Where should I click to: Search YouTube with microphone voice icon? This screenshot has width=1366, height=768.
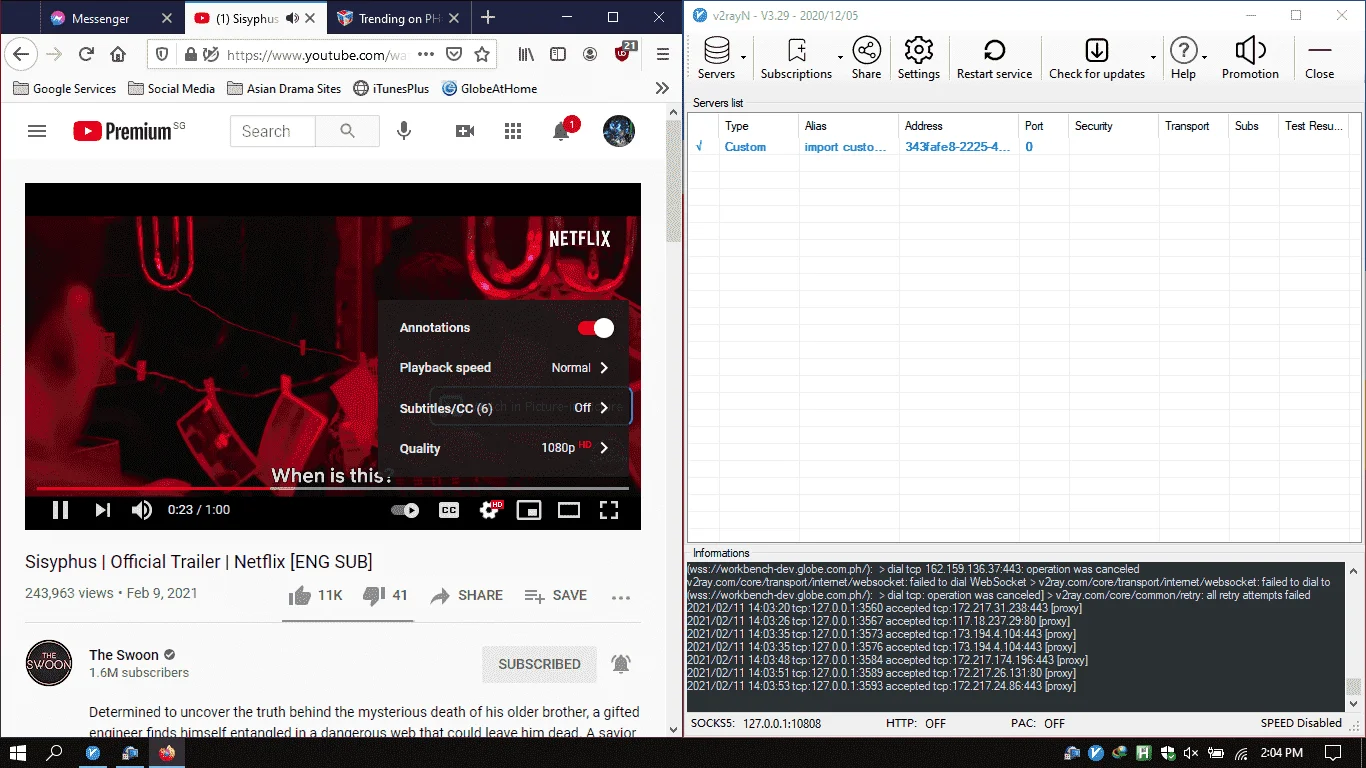pyautogui.click(x=404, y=131)
